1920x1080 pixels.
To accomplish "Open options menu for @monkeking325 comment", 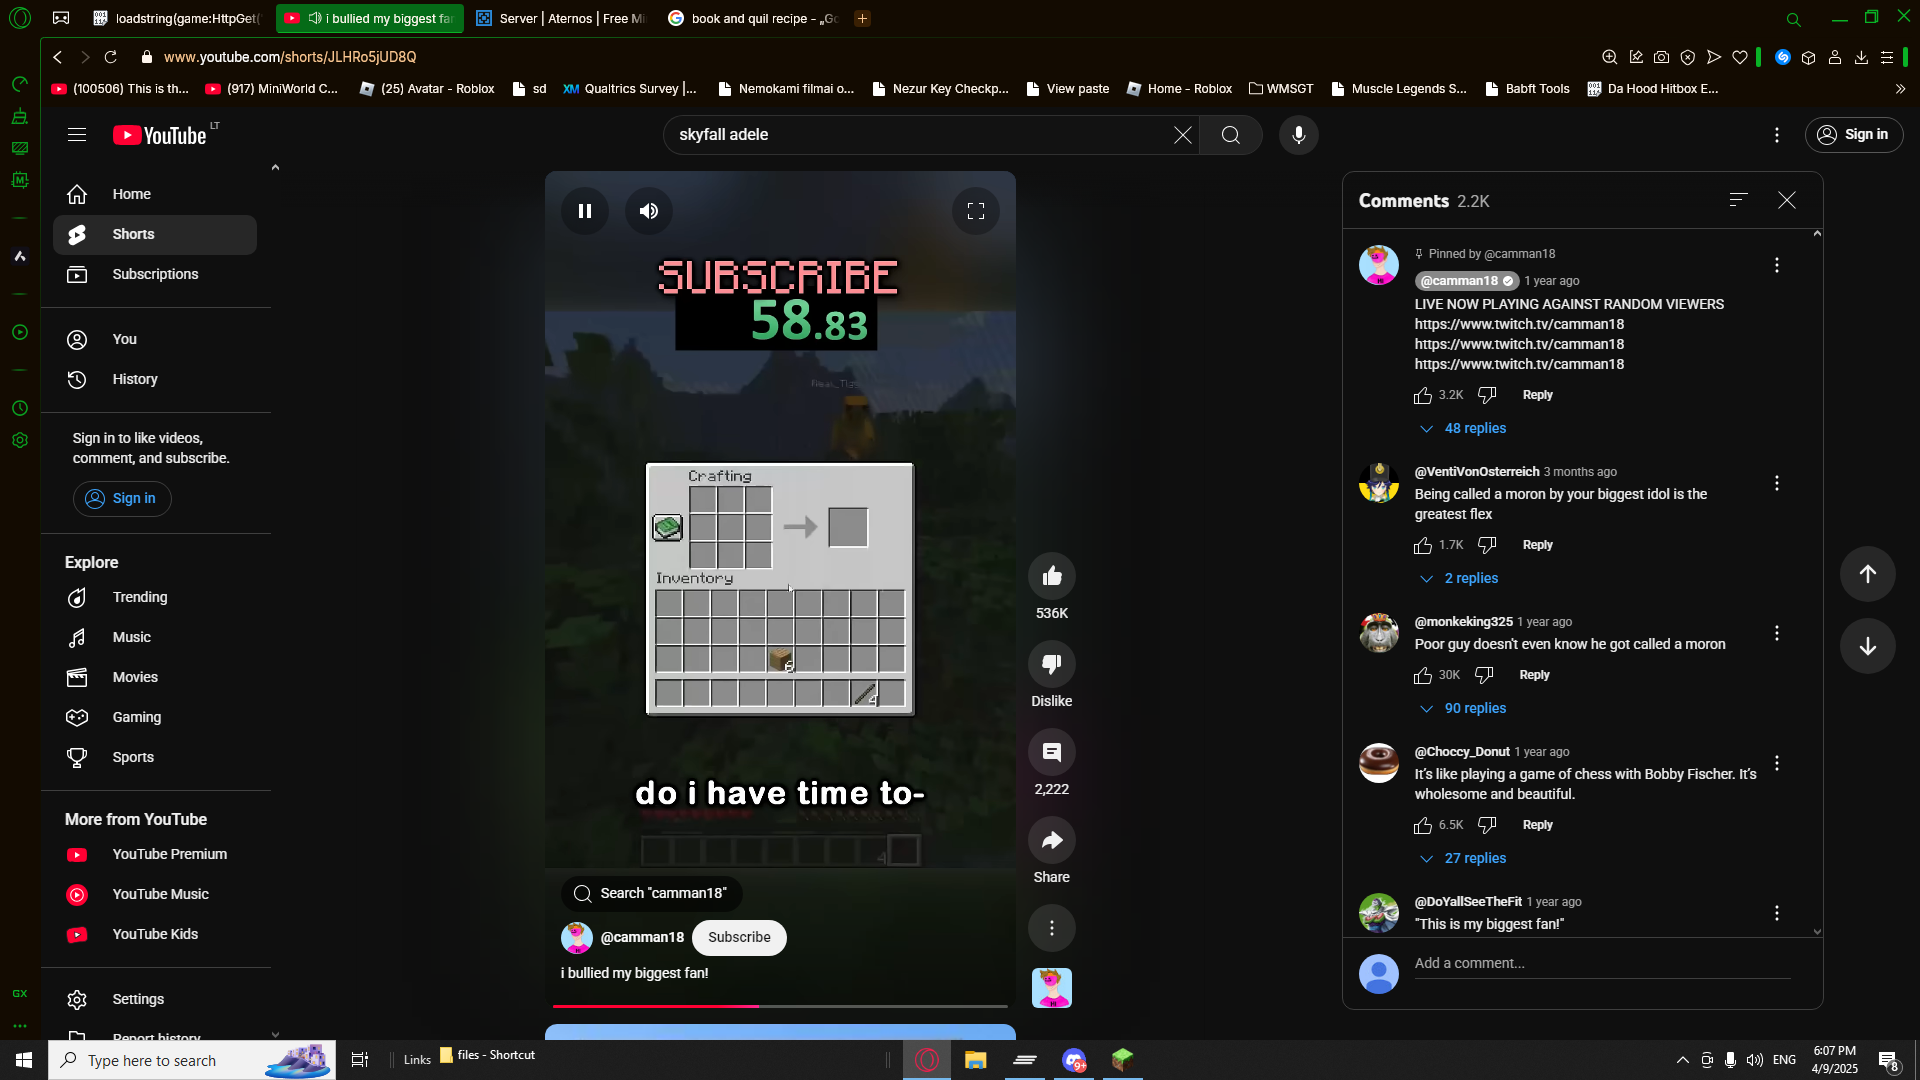I will coord(1777,633).
